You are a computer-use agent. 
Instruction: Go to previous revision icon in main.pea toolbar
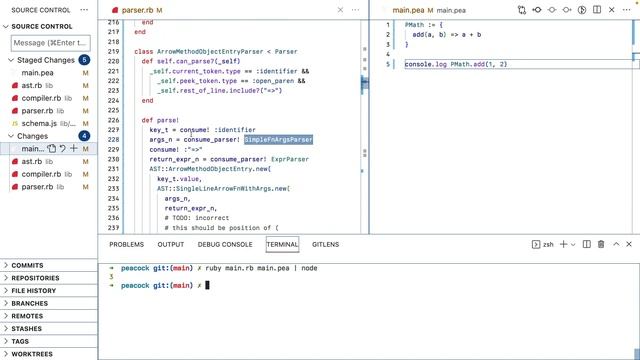point(537,10)
